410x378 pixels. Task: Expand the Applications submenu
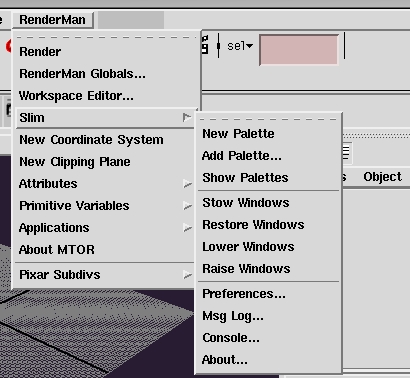click(105, 228)
